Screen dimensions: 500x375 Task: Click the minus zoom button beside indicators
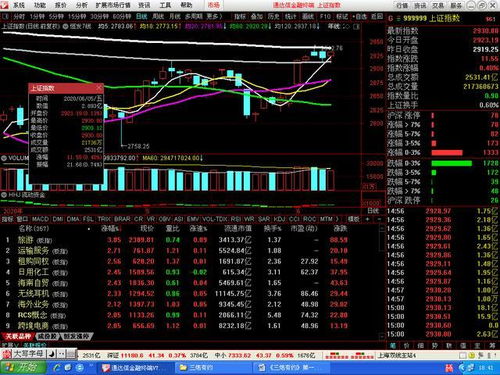[379, 219]
